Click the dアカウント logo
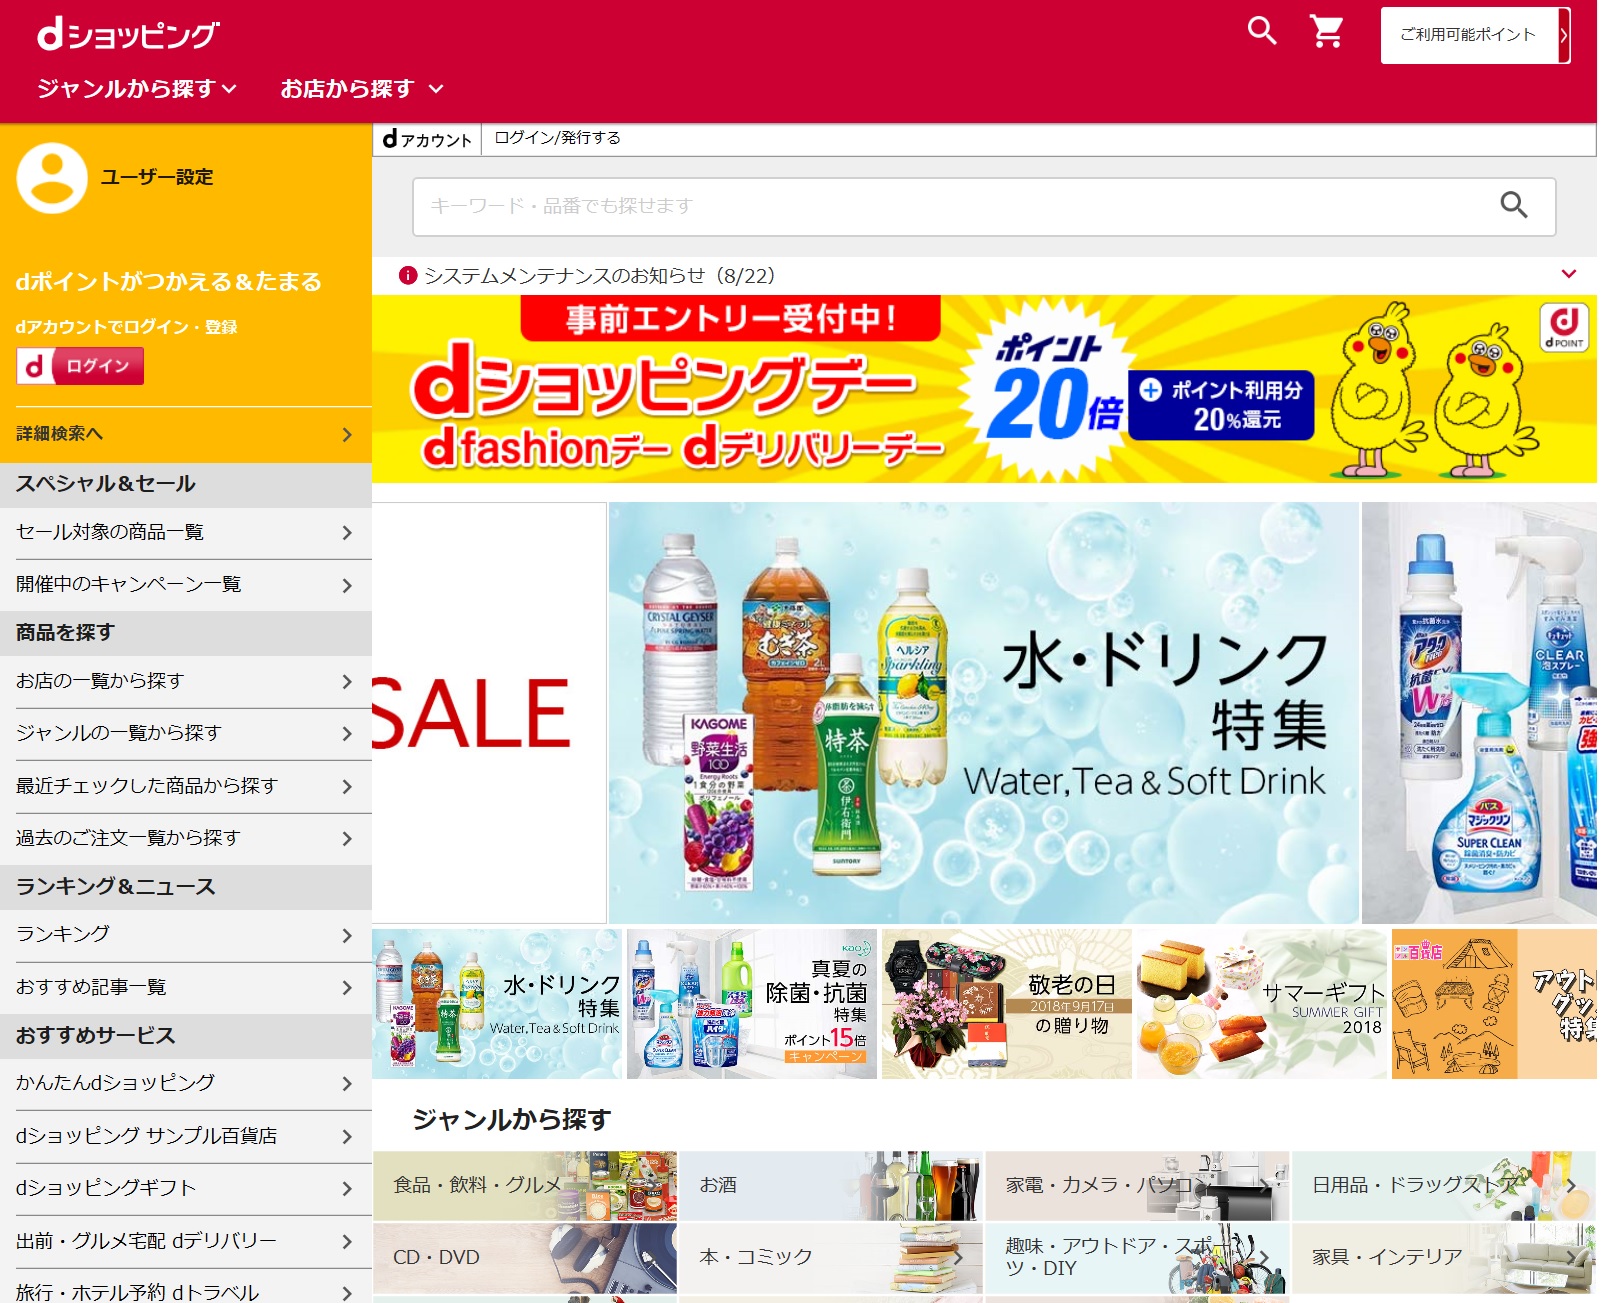The width and height of the screenshot is (1610, 1303). click(427, 139)
